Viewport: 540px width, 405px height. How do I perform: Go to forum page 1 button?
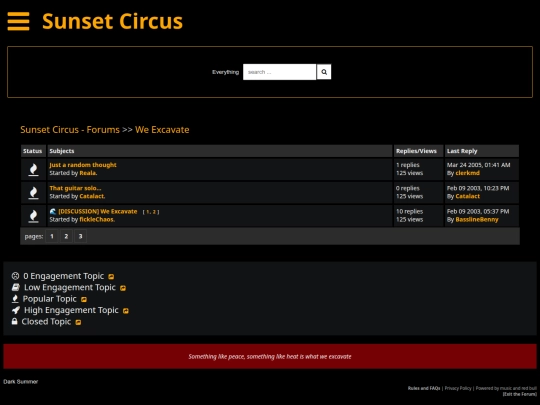coord(52,236)
